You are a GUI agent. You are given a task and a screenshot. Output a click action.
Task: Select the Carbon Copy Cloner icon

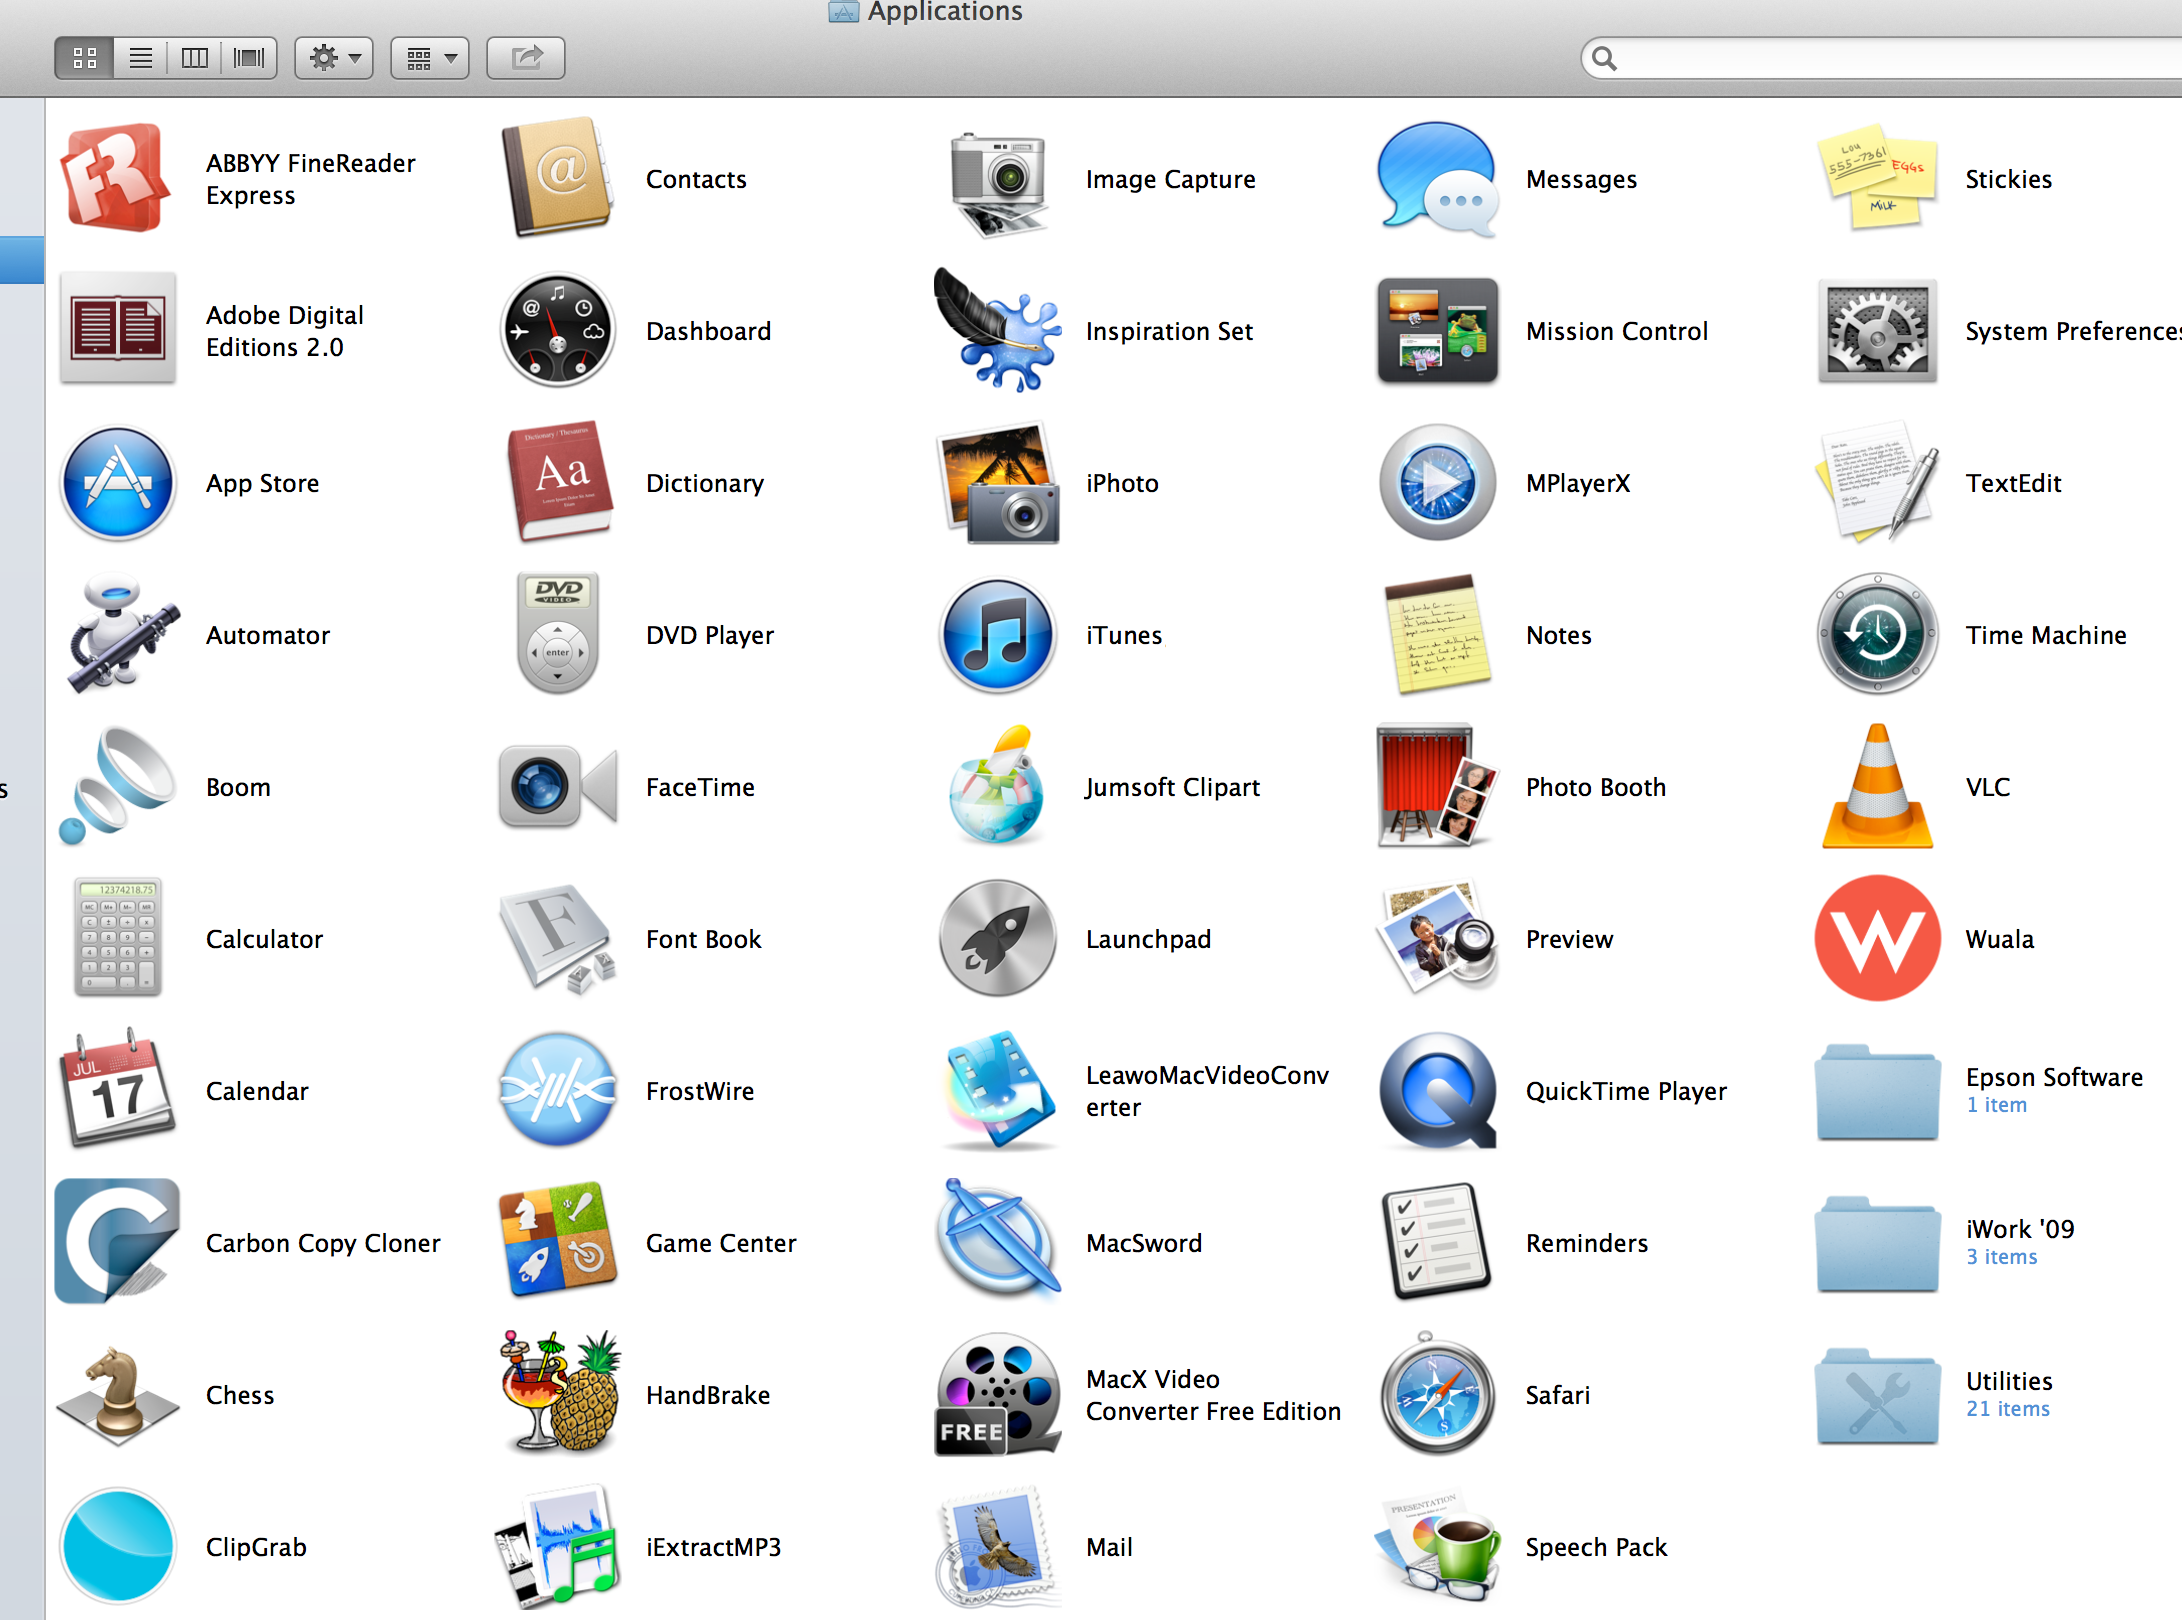(118, 1241)
